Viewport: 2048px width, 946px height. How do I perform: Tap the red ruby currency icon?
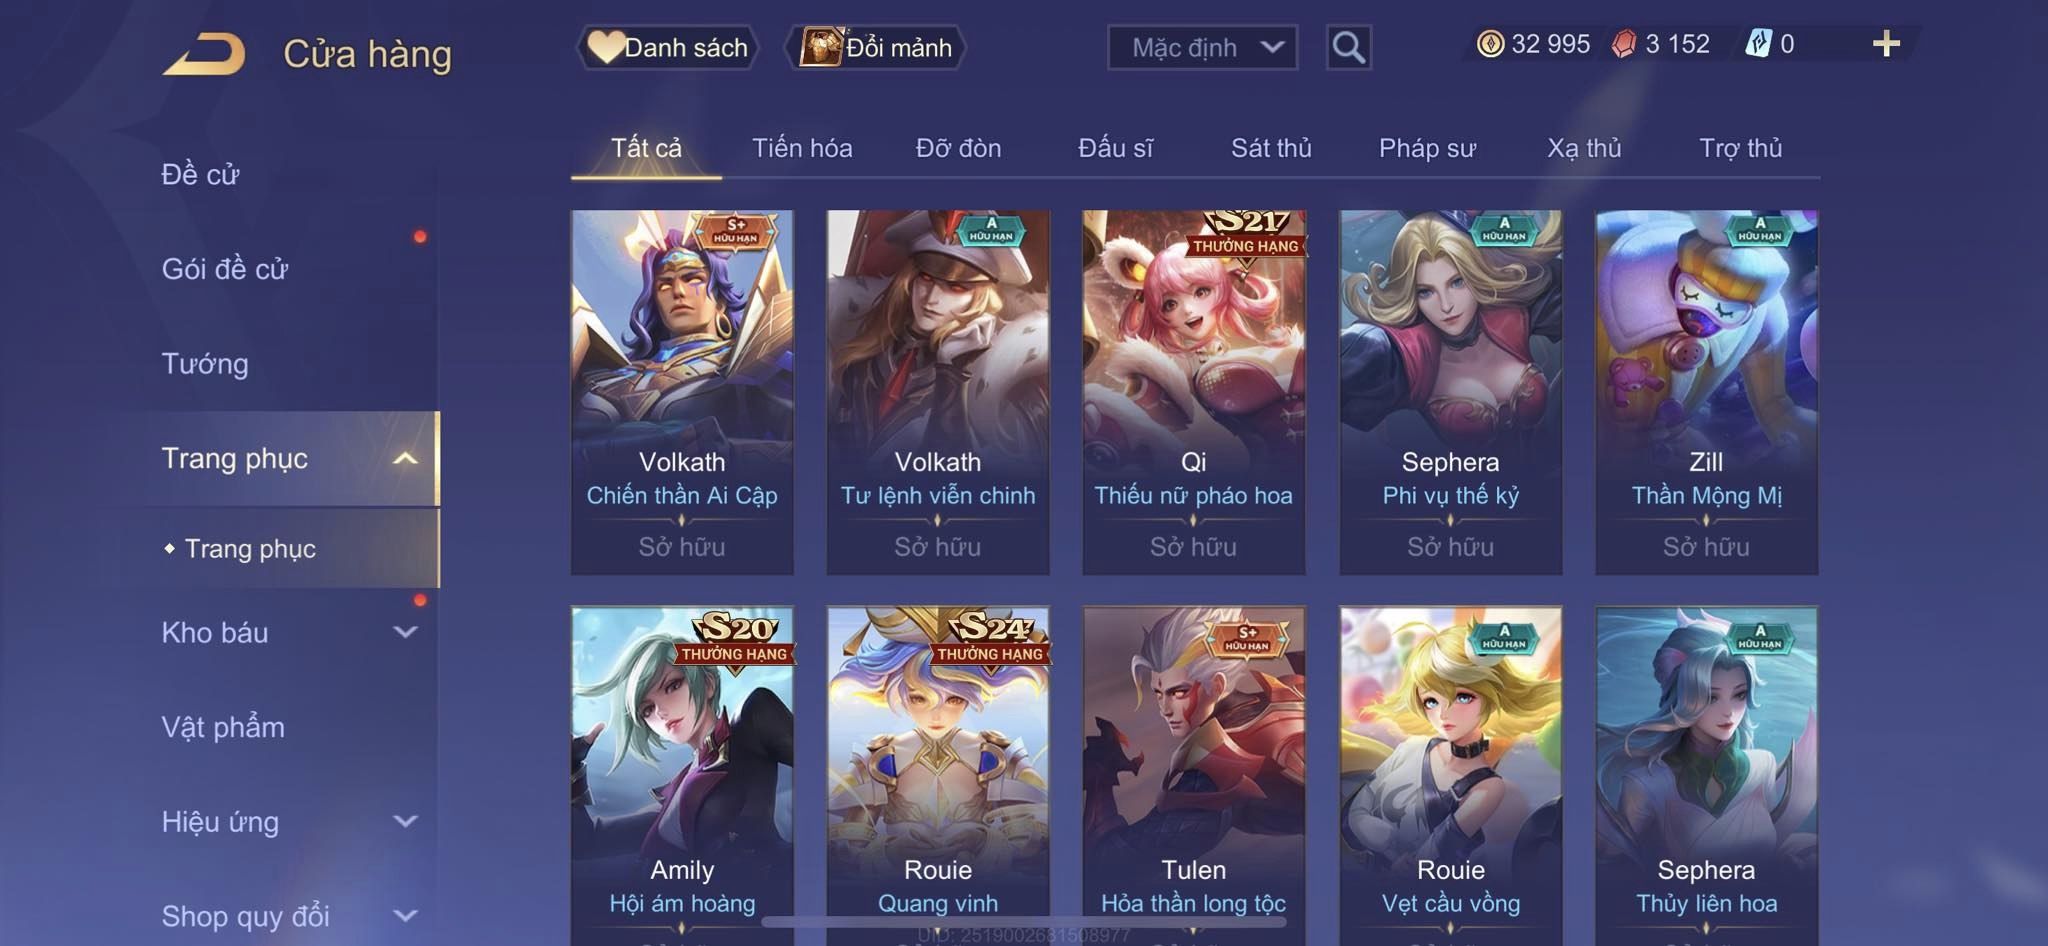(x=1624, y=44)
